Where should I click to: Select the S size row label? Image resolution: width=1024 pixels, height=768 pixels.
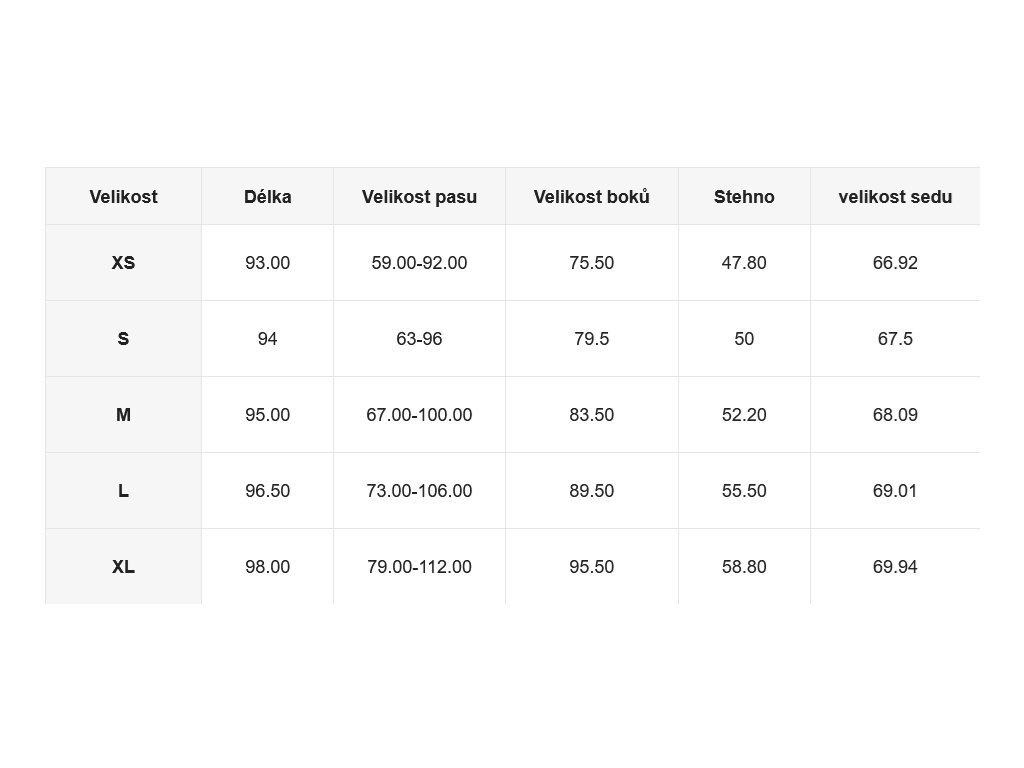(x=123, y=339)
